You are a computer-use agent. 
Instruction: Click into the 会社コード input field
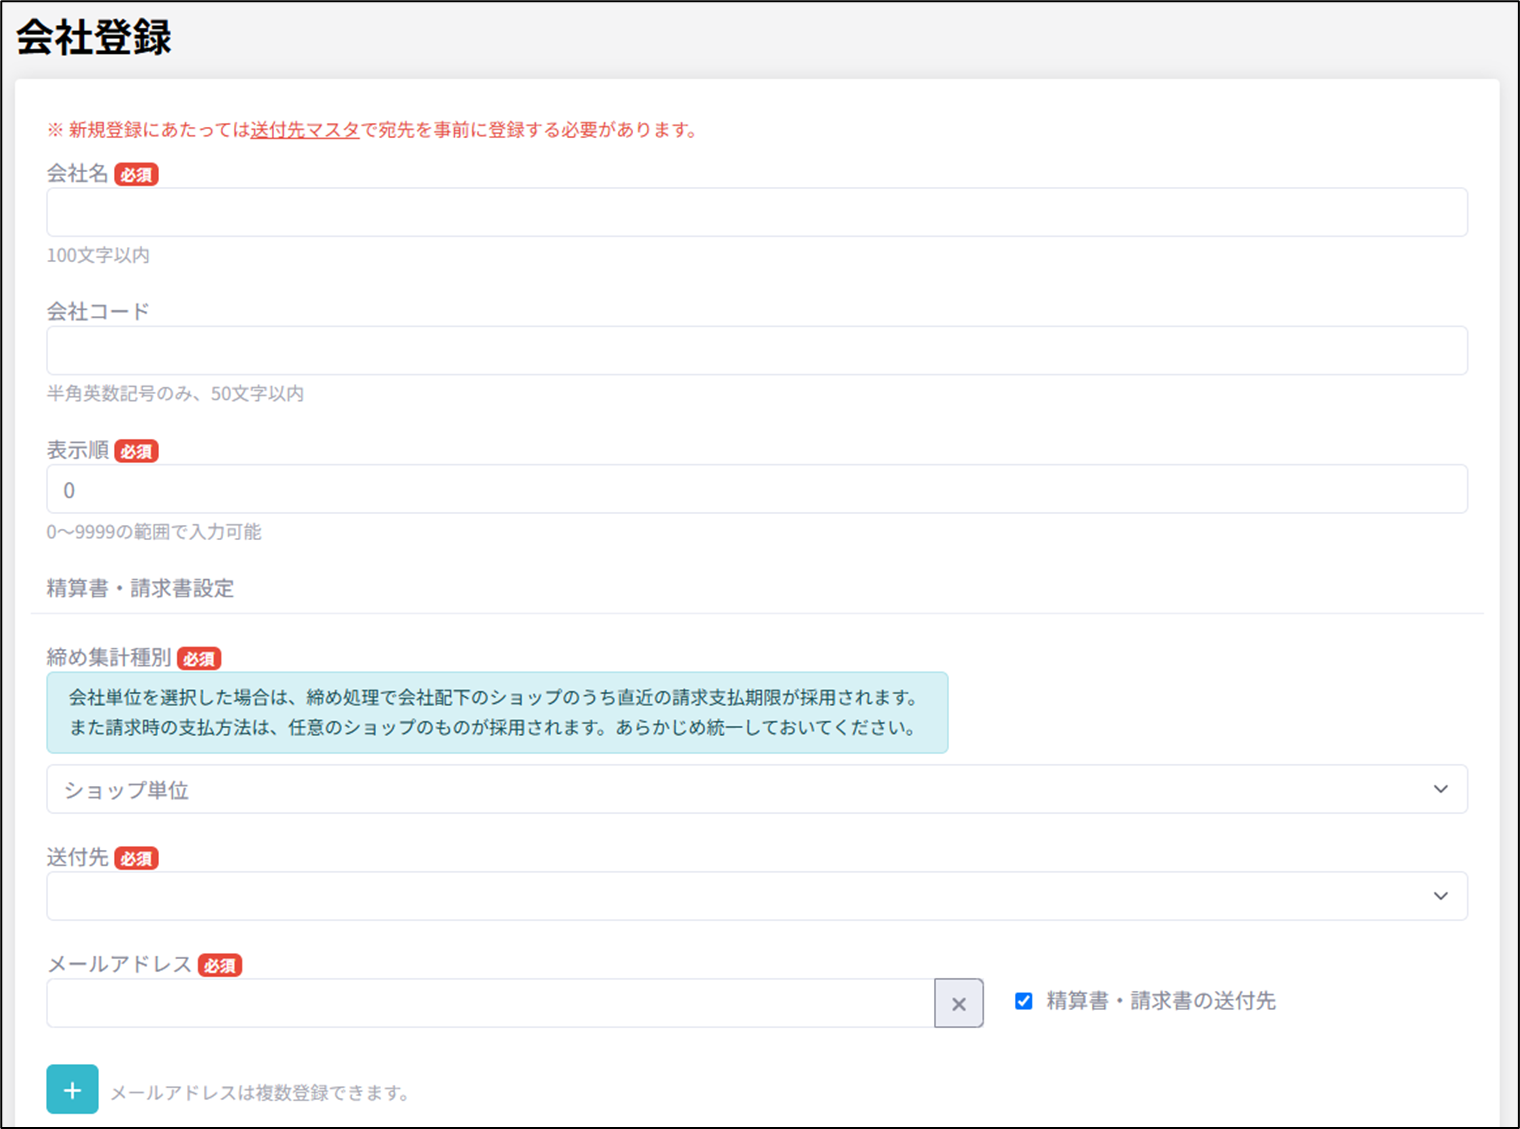pos(756,350)
